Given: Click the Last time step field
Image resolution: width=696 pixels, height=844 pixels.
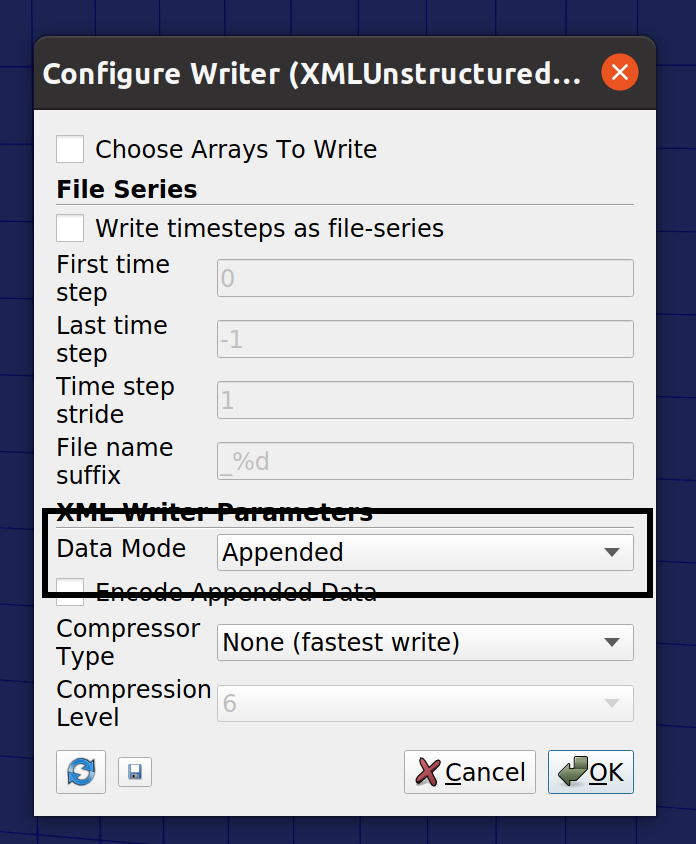Looking at the screenshot, I should click(425, 339).
